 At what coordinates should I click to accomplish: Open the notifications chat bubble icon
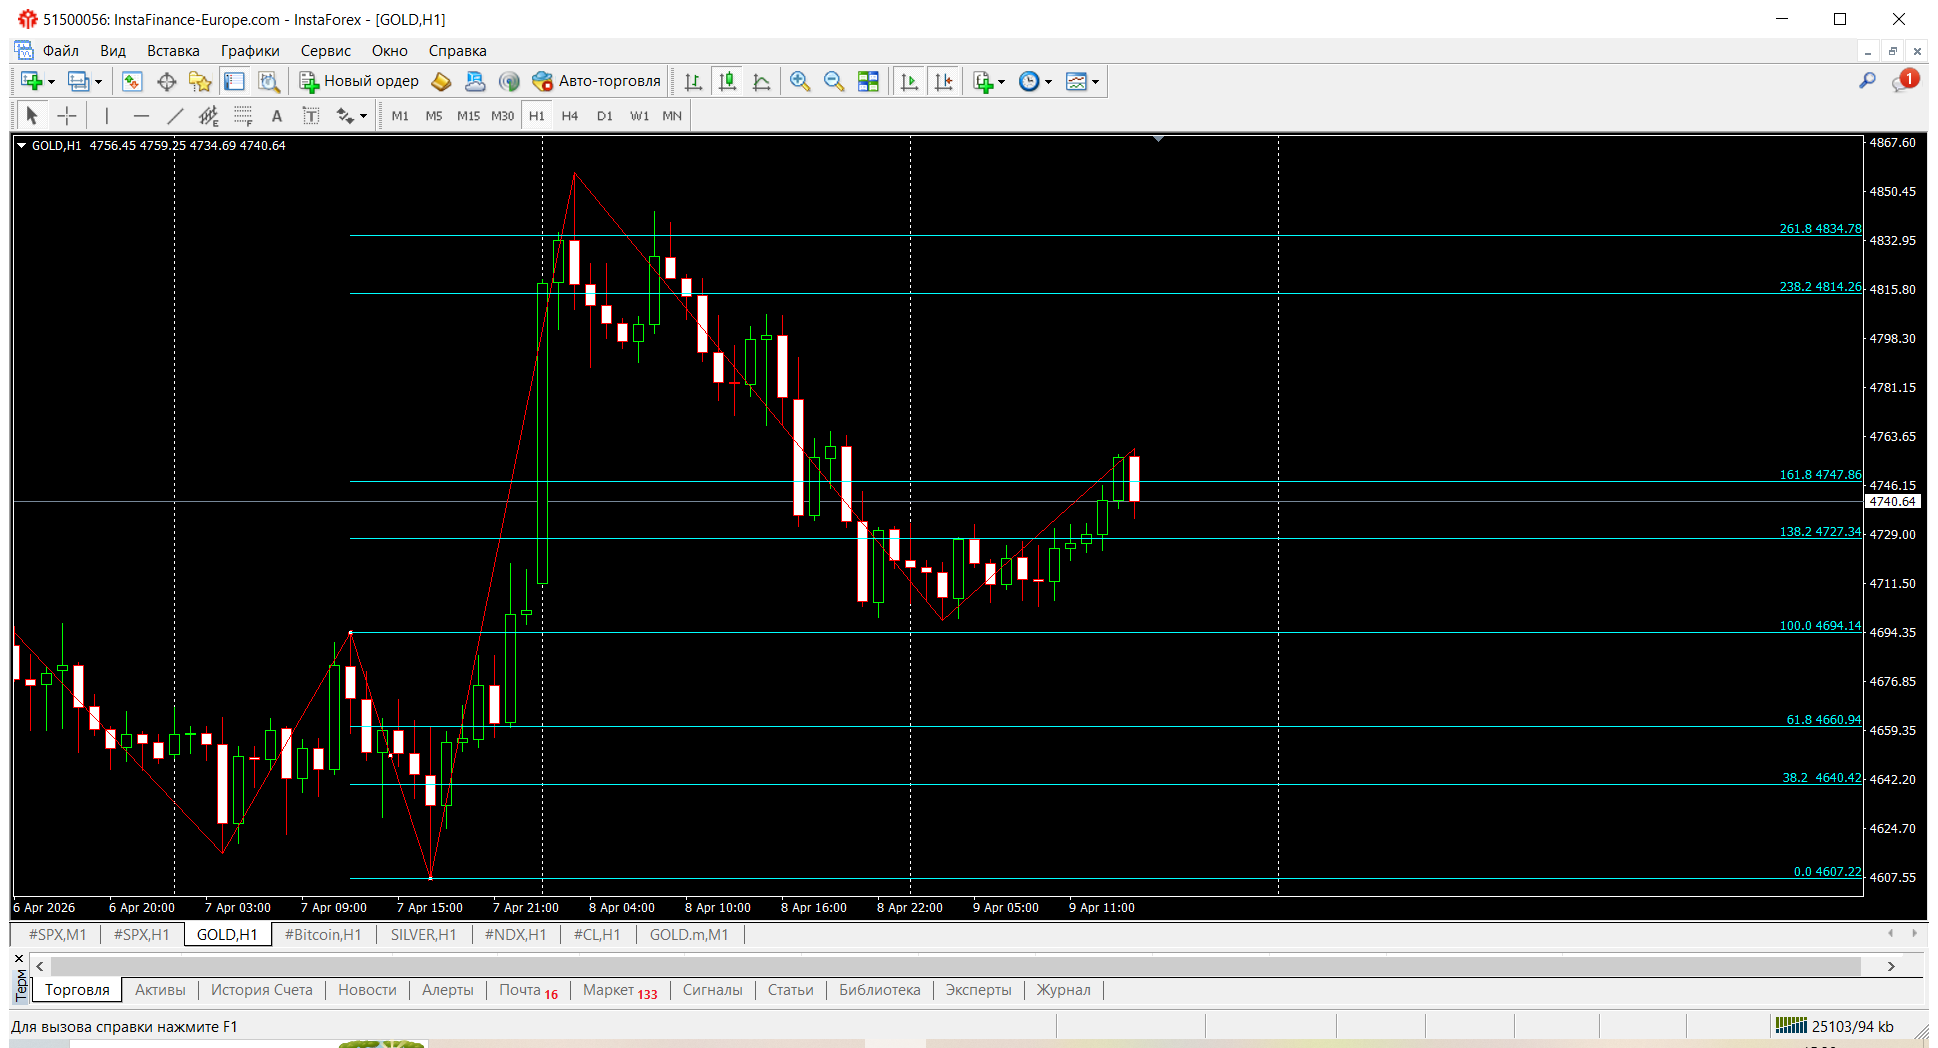point(1904,81)
